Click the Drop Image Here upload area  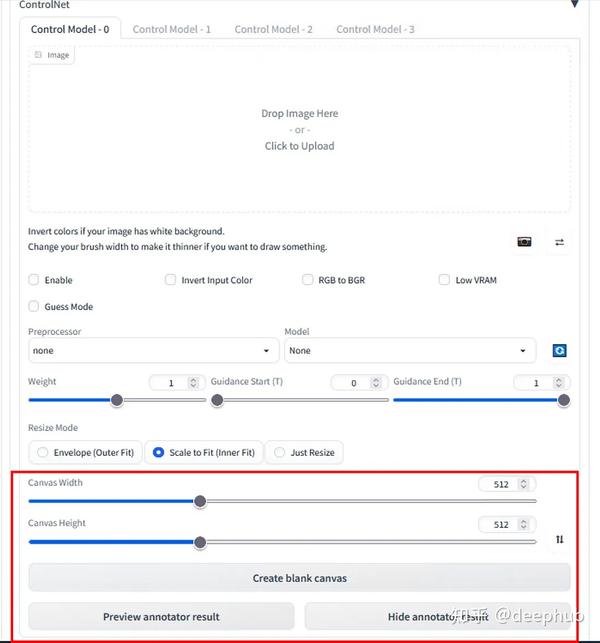(x=299, y=129)
